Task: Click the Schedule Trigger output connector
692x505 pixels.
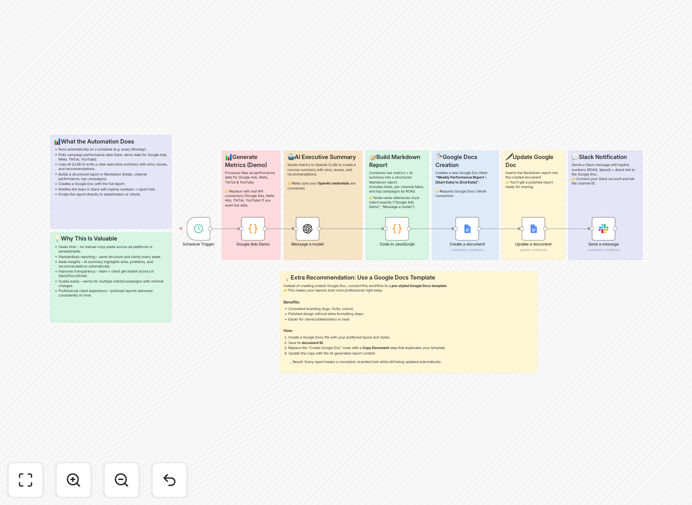Action: coord(211,229)
